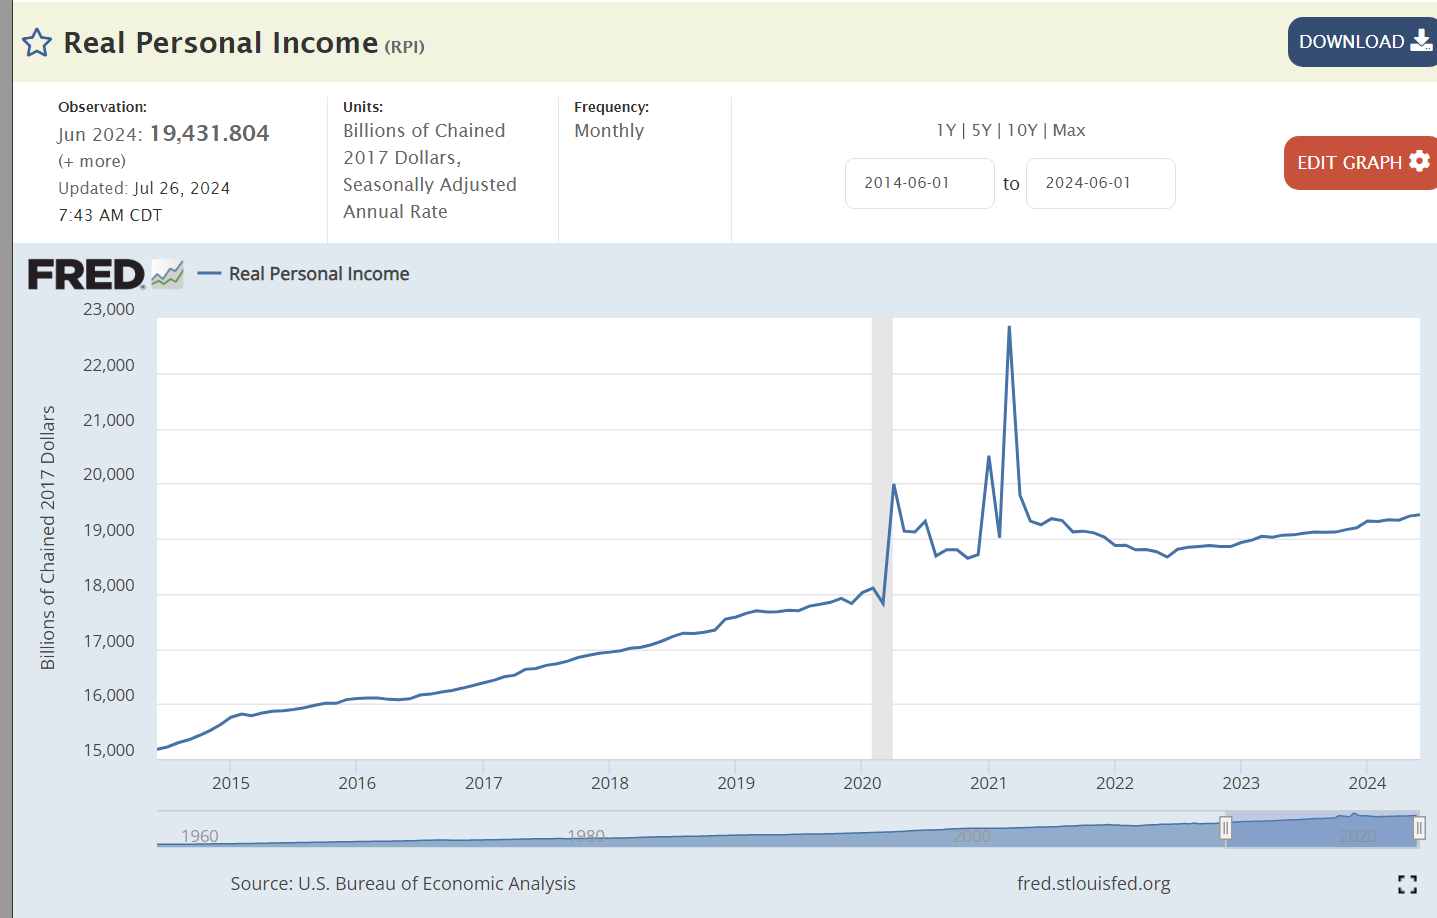
Task: Click the favorite star icon beside the title
Action: pos(37,43)
